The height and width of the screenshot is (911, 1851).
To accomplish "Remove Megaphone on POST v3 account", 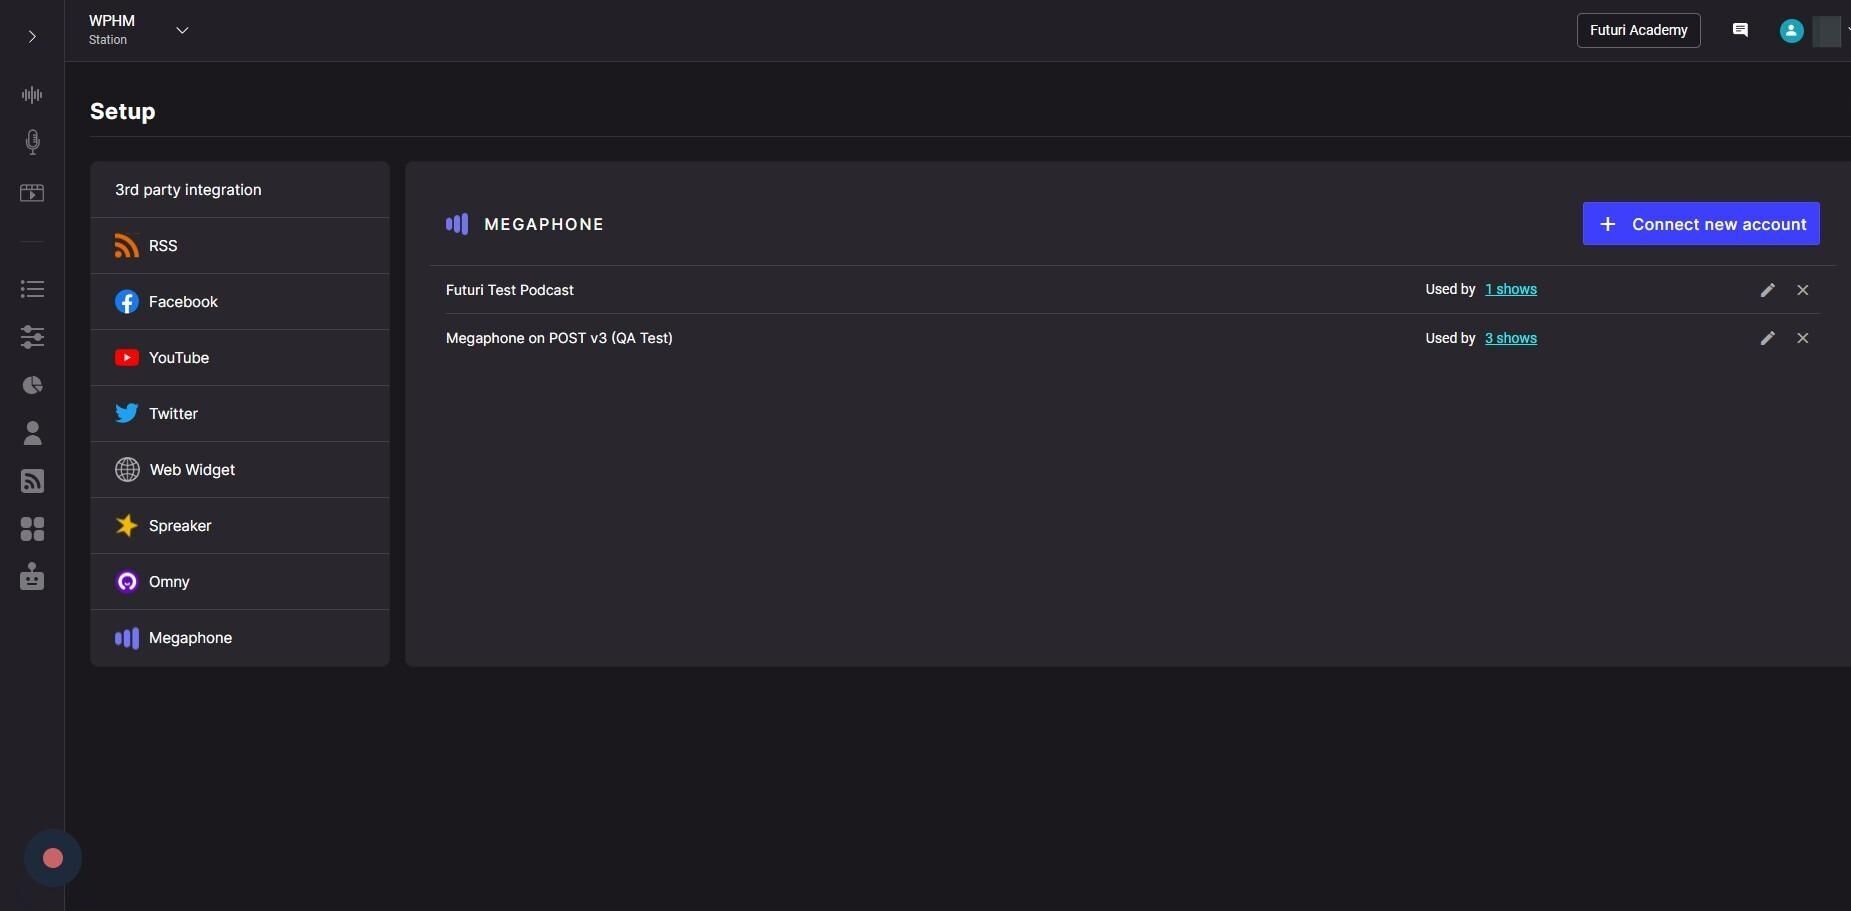I will click(1802, 338).
